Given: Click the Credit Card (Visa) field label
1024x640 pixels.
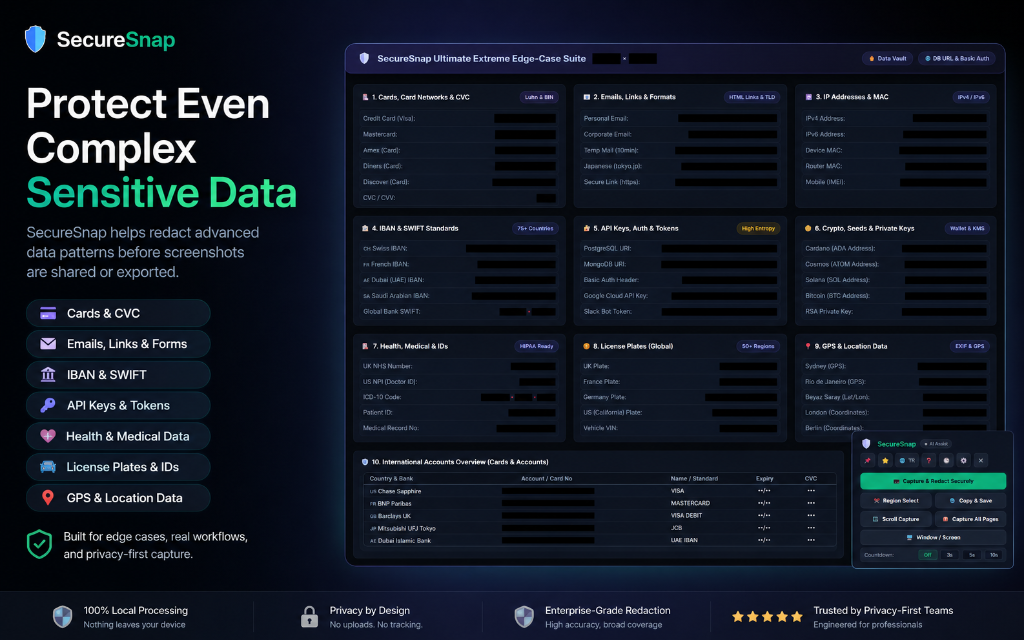Looking at the screenshot, I should coord(389,118).
